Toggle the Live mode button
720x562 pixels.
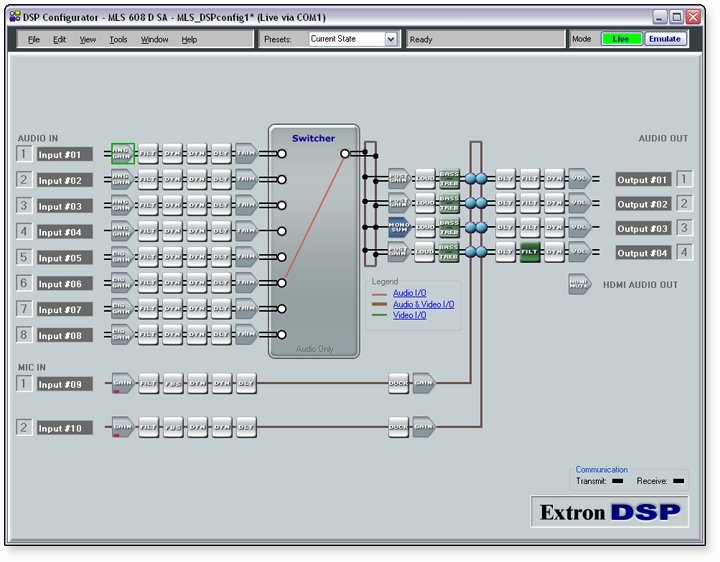[x=621, y=39]
